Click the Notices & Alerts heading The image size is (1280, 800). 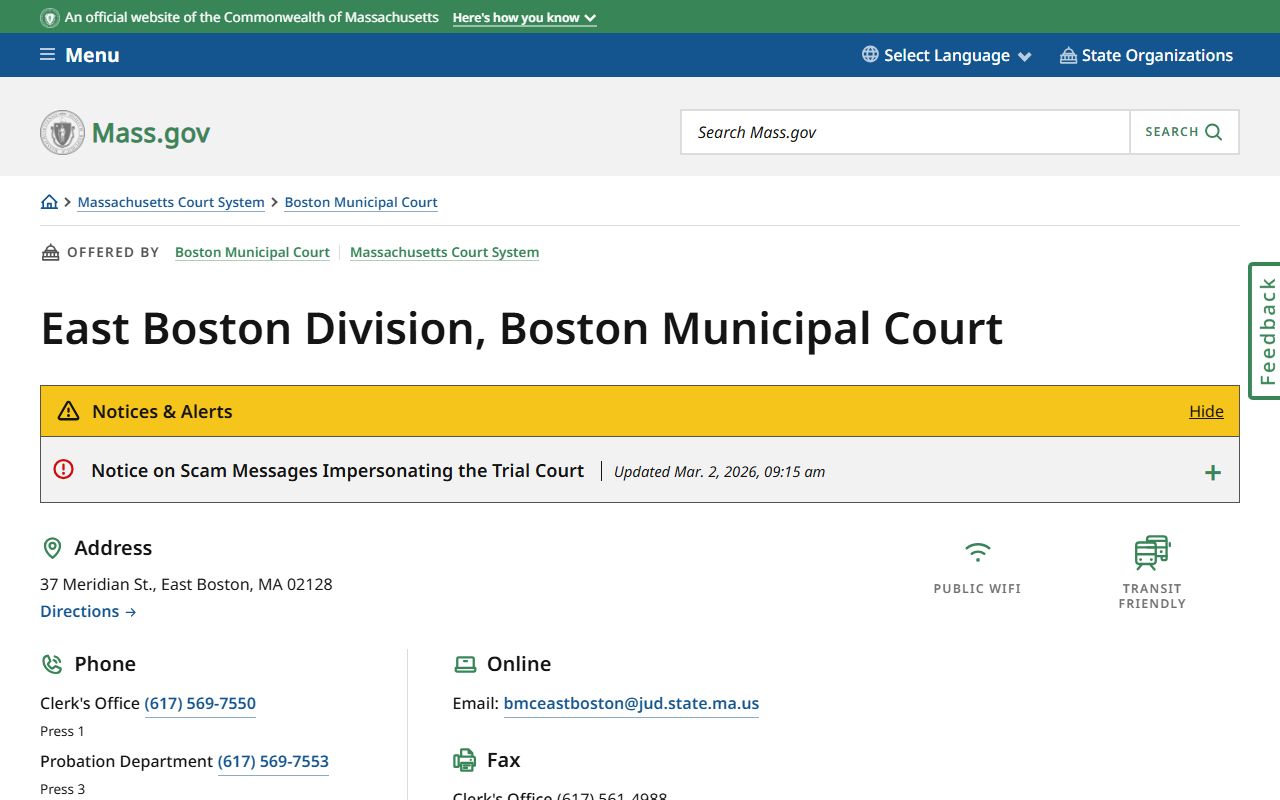pos(162,411)
